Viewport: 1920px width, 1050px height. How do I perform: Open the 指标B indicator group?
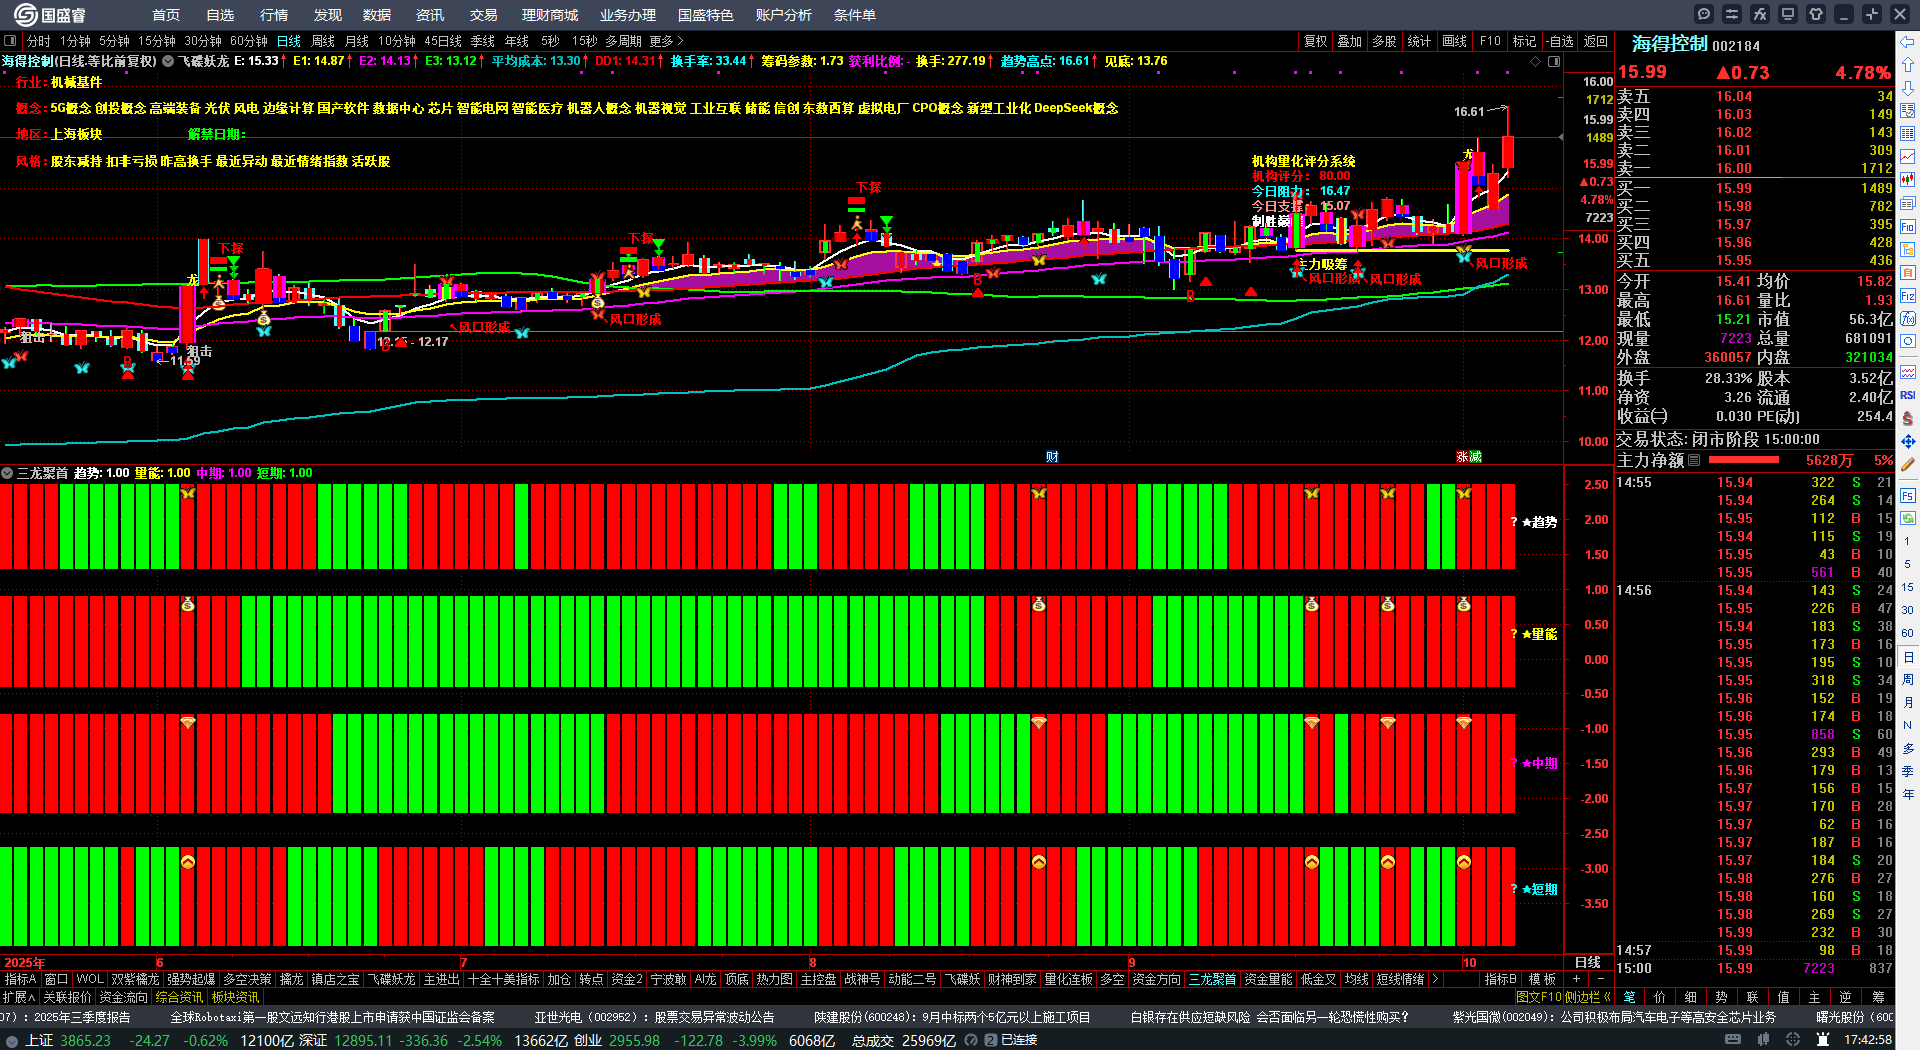1500,979
